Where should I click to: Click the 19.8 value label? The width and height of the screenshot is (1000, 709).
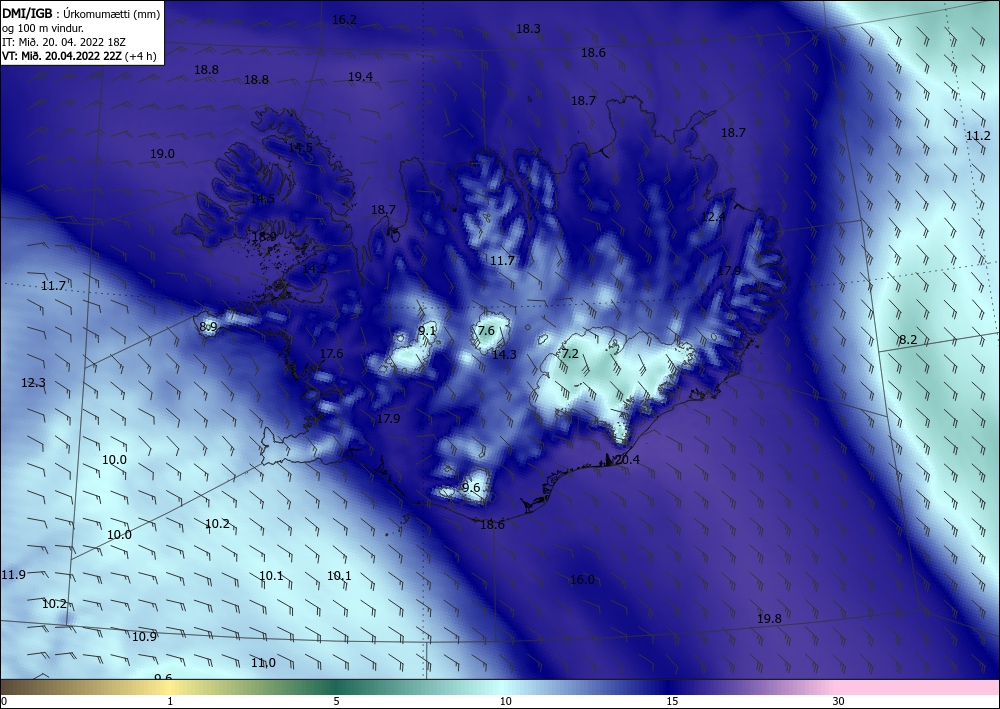pyautogui.click(x=769, y=618)
